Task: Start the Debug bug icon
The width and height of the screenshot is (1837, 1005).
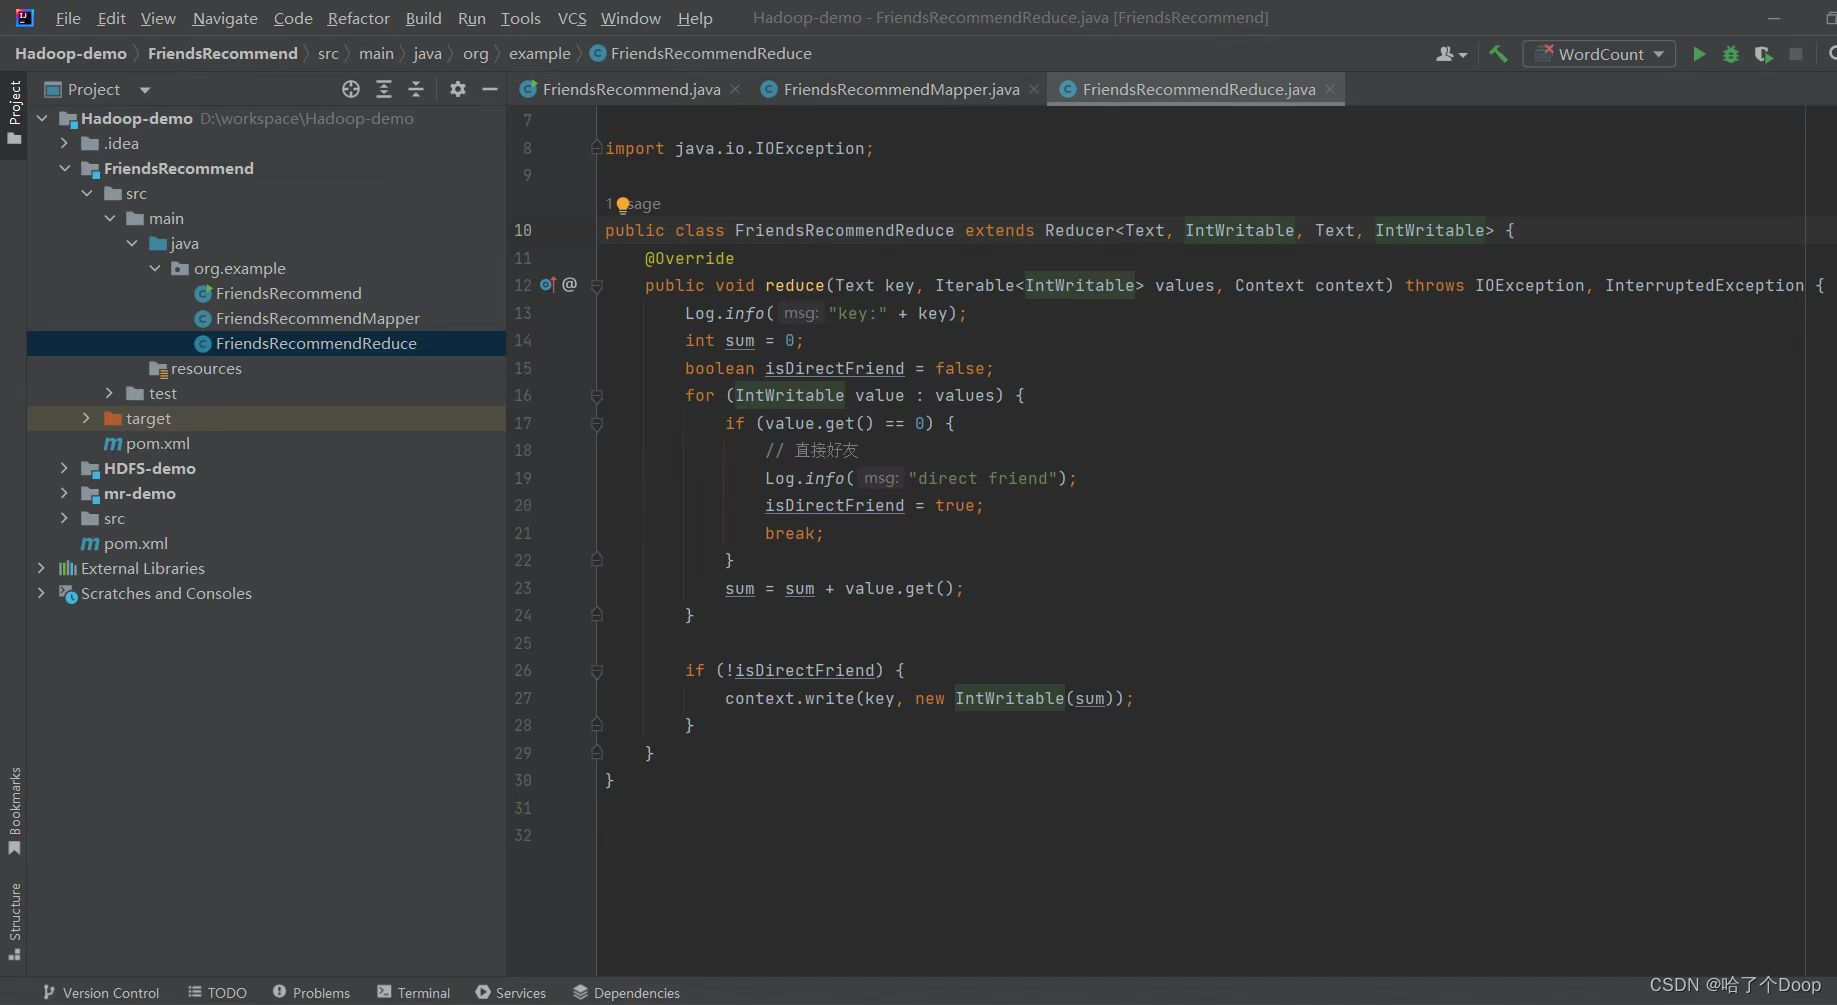Action: (x=1731, y=54)
